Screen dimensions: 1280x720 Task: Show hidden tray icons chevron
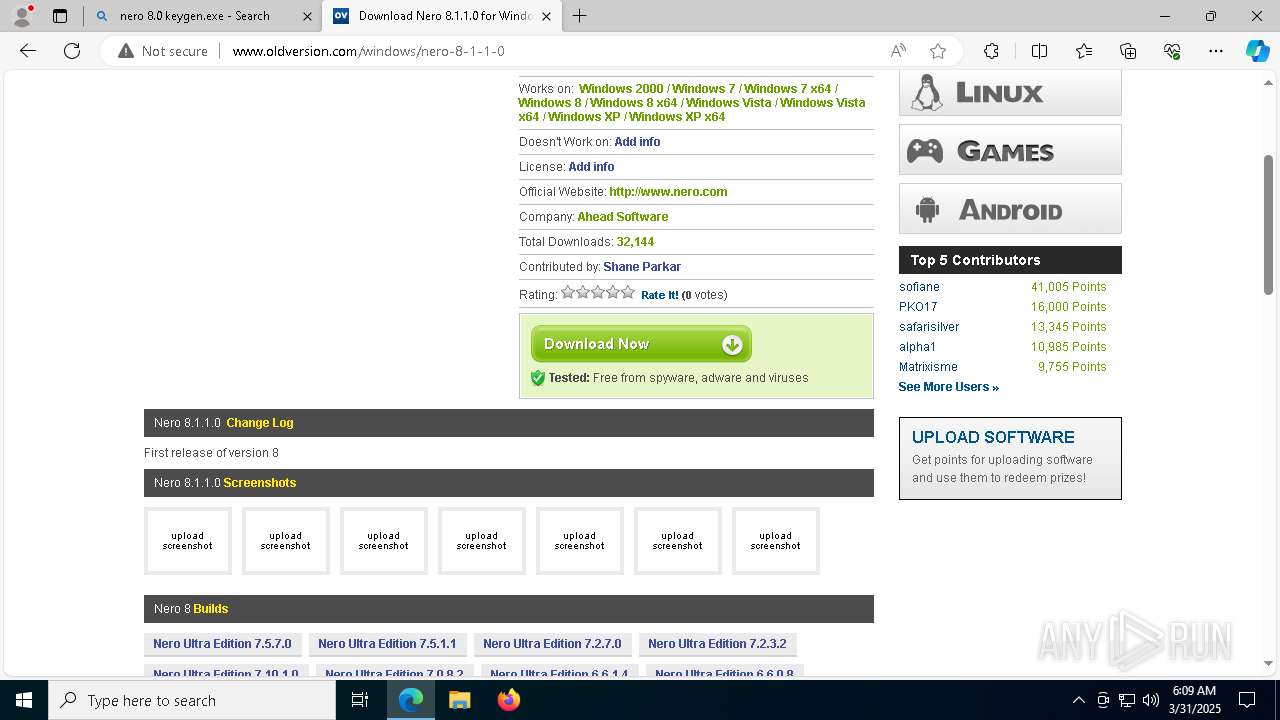(x=1078, y=700)
